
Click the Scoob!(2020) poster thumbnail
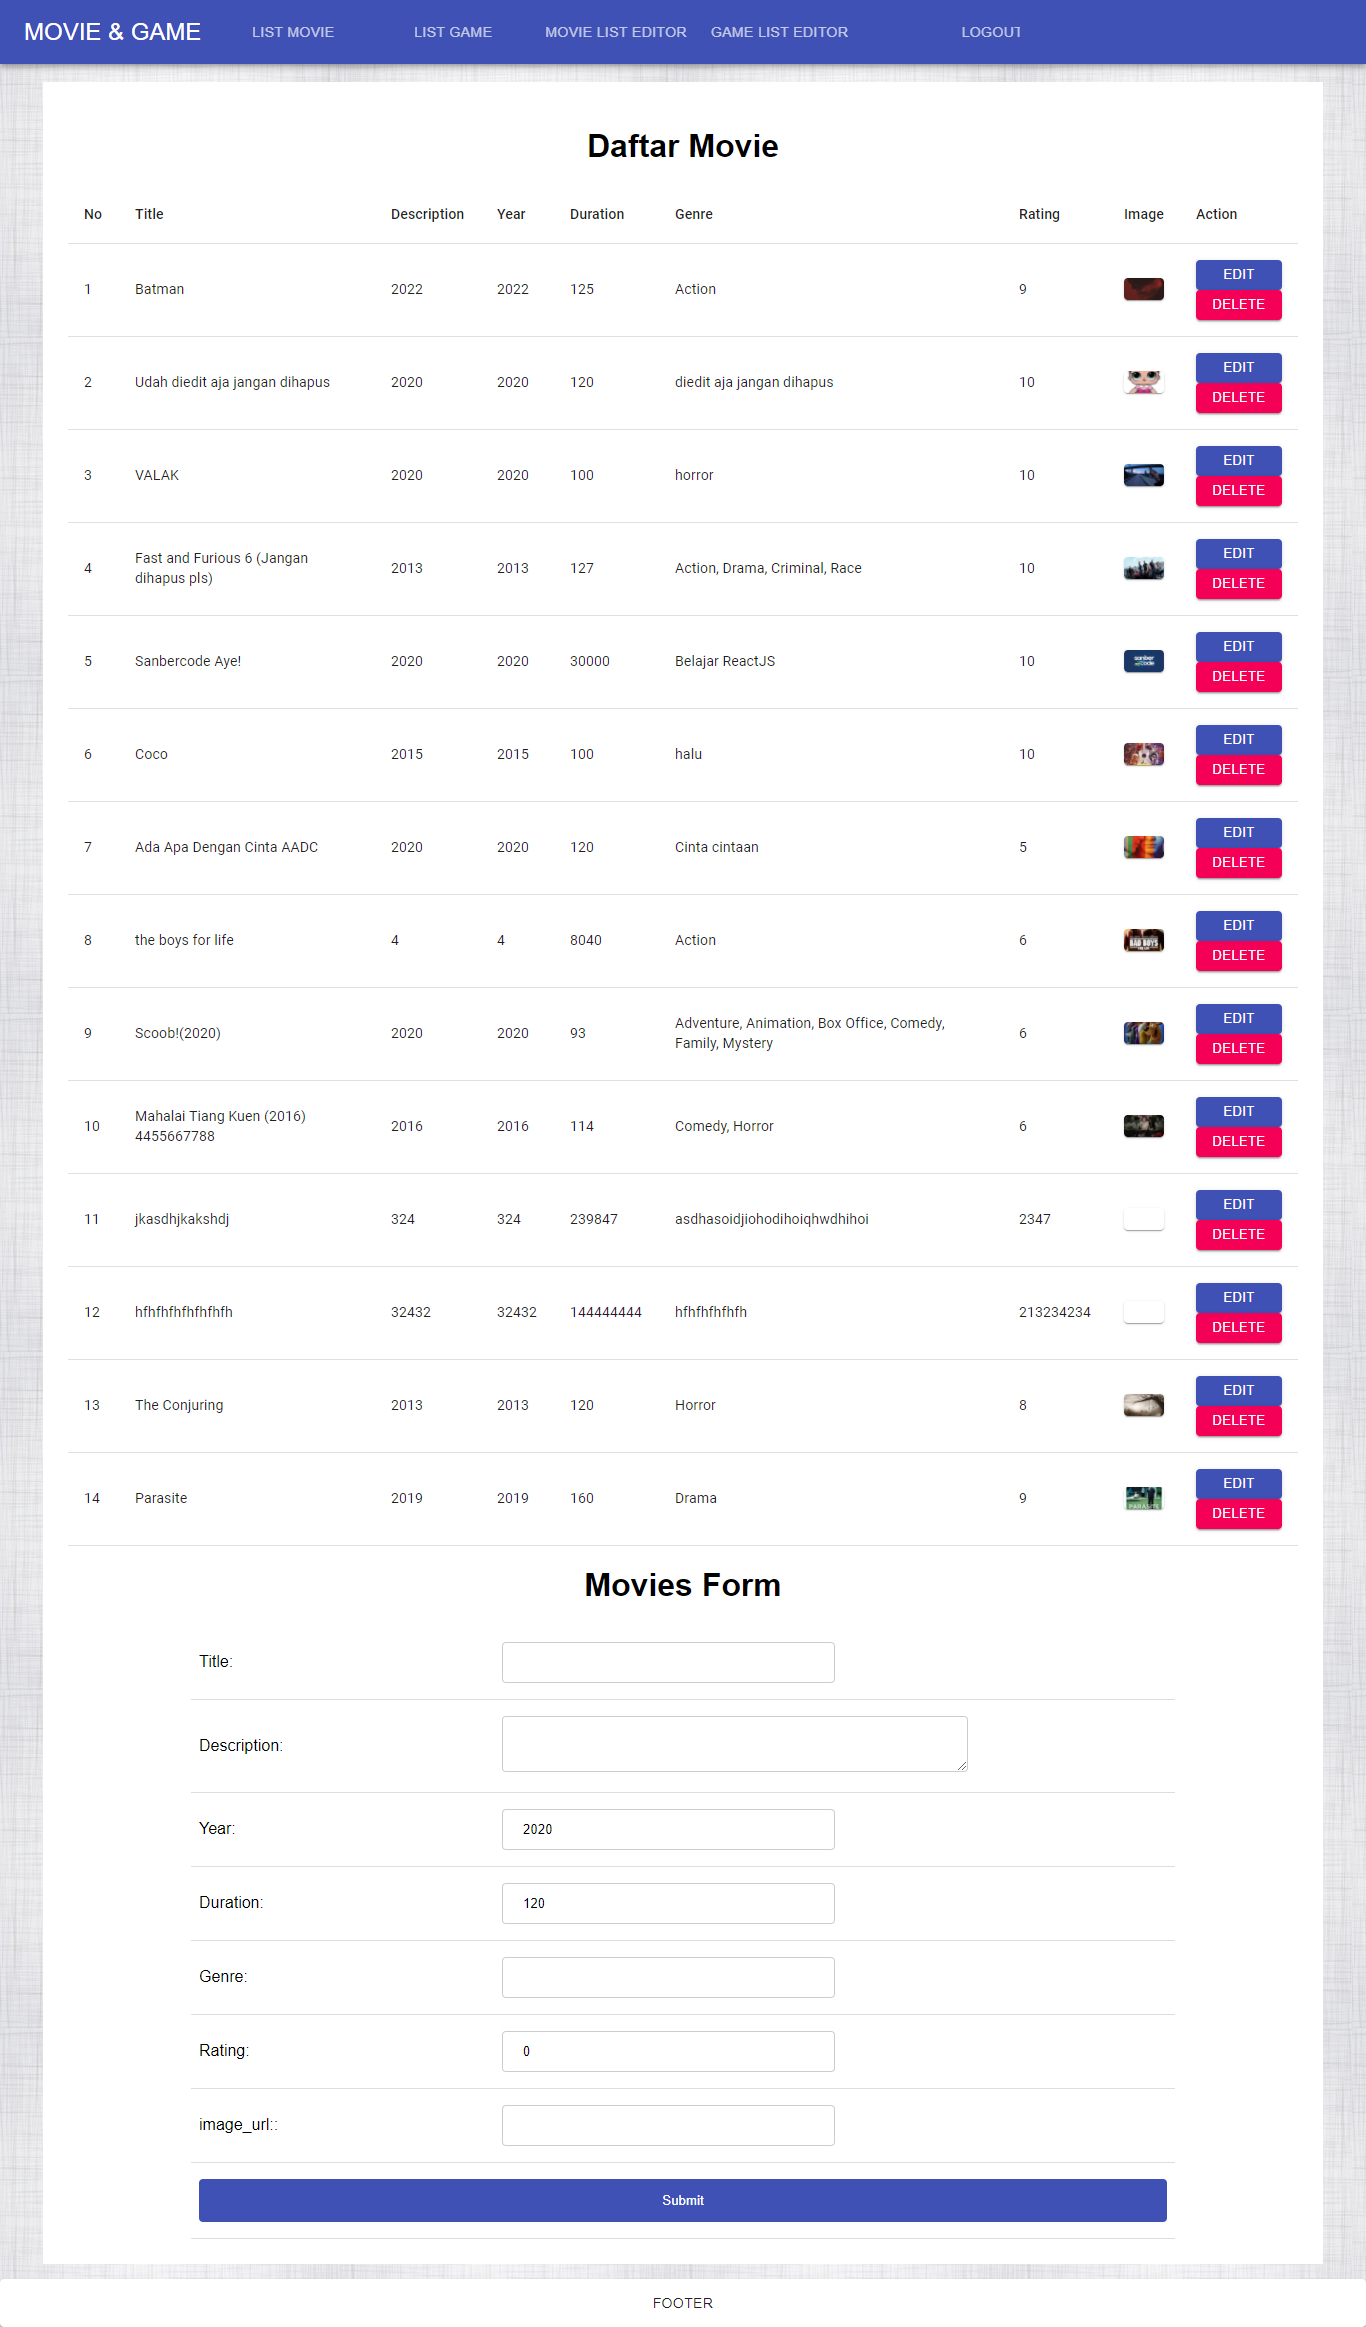1143,1033
